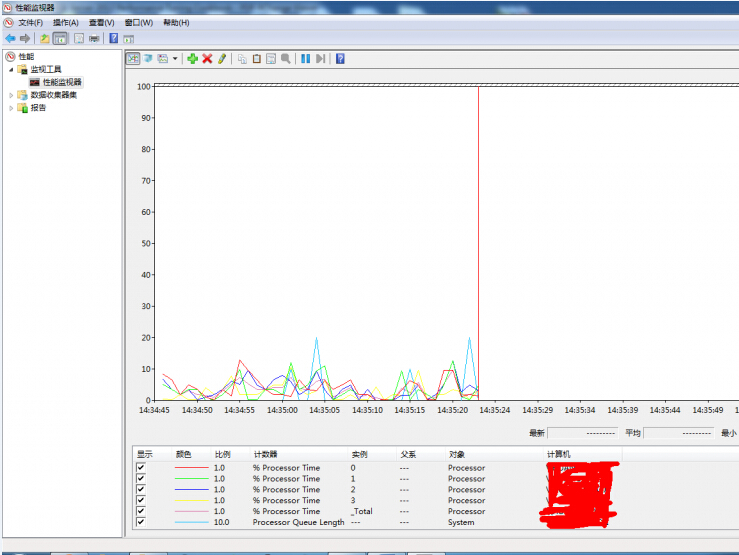
Task: Open the 查看(V) menu
Action: click(x=101, y=22)
